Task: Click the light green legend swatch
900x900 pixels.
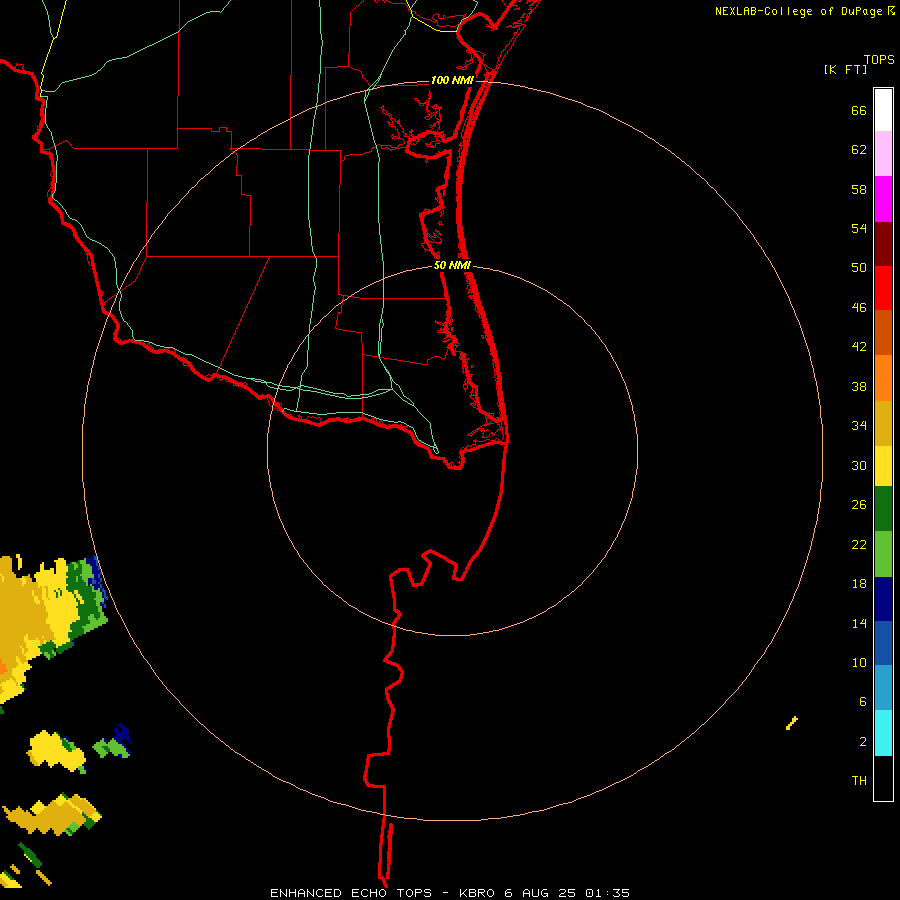Action: (883, 554)
